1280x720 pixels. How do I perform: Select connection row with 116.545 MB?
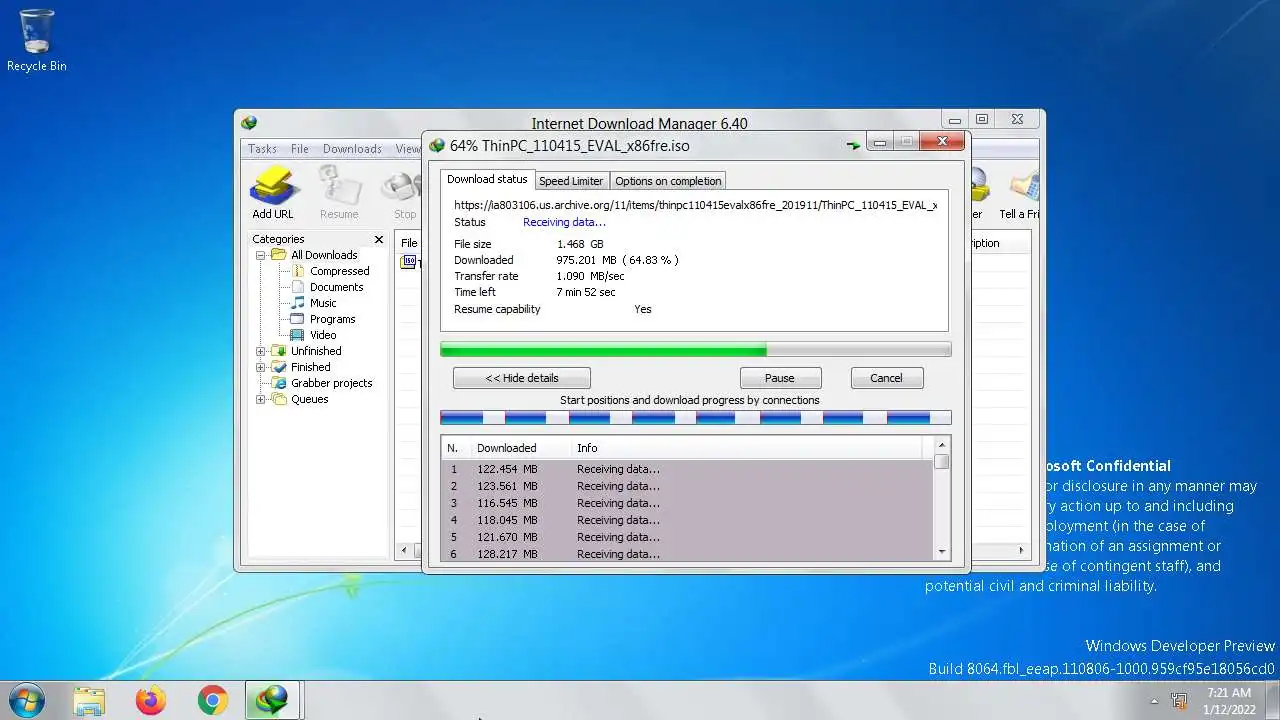click(x=687, y=503)
